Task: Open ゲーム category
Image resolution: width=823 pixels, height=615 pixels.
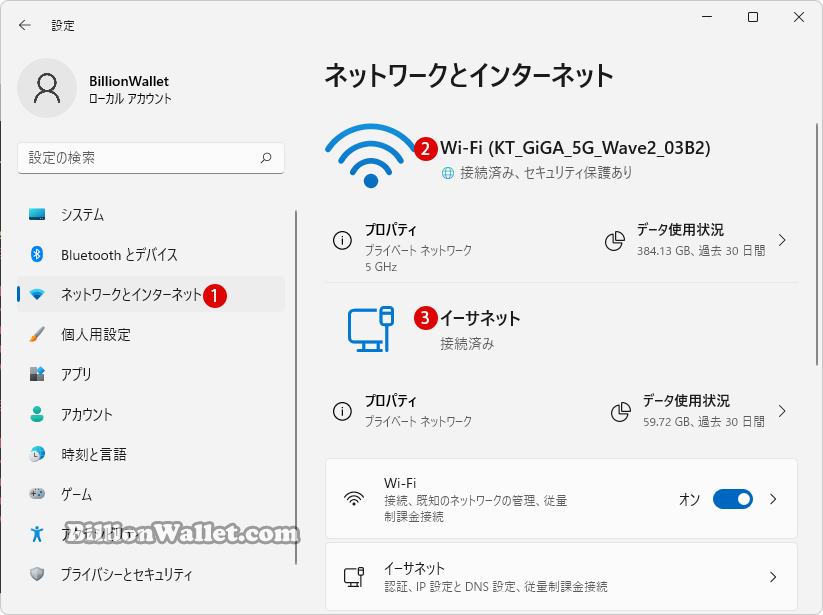Action: click(151, 494)
